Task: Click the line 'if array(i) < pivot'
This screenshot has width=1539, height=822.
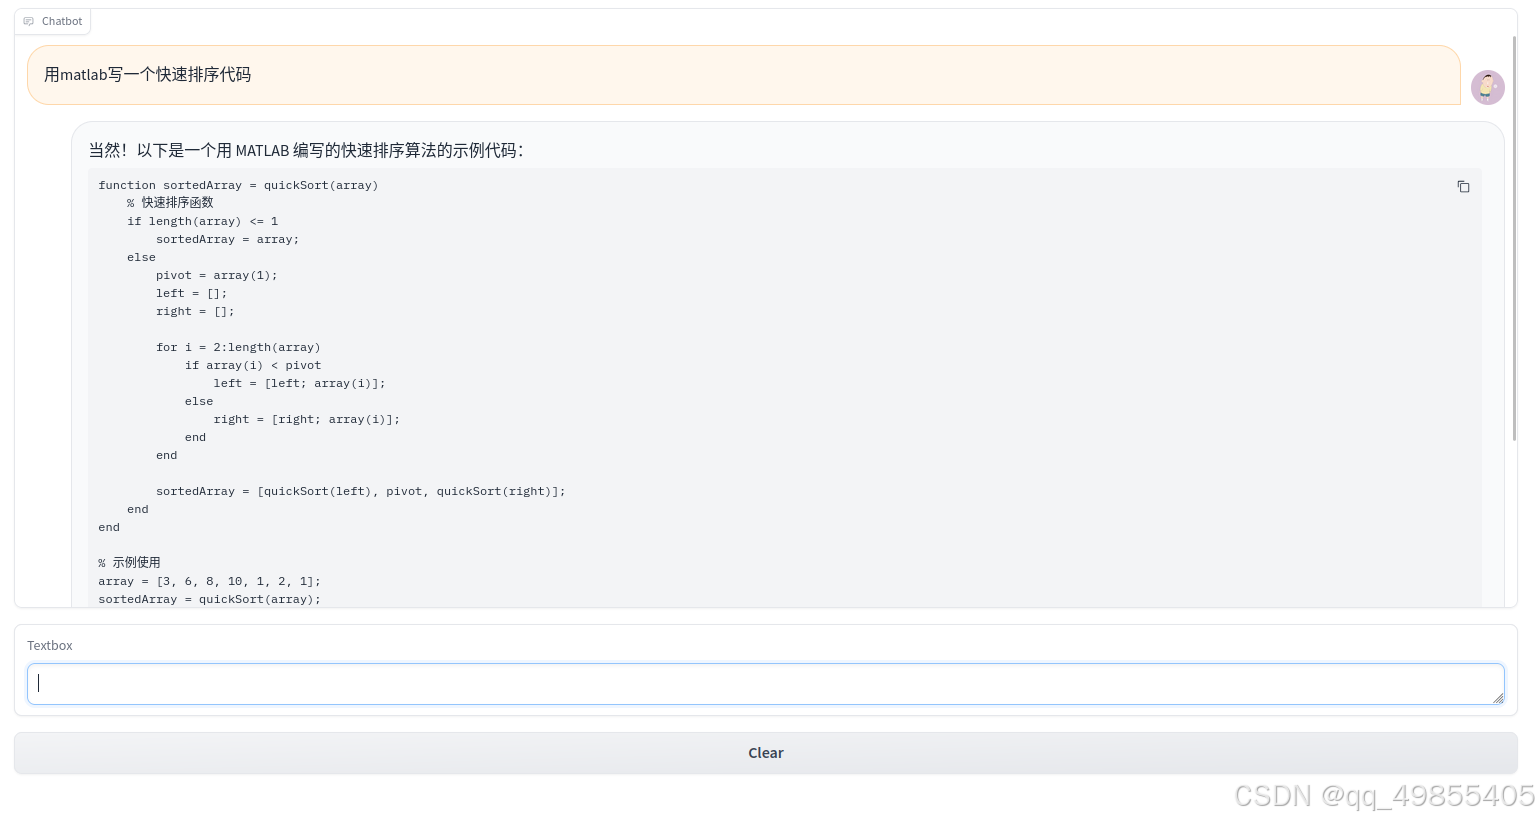Action: click(x=253, y=366)
